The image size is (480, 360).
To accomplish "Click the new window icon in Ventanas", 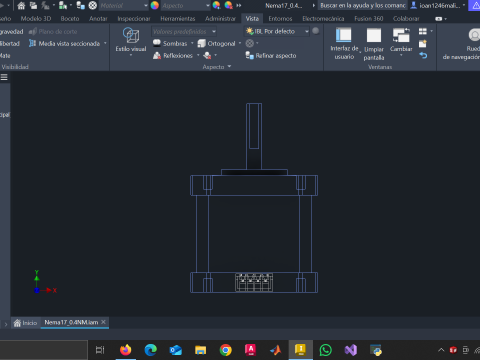I will pos(423,44).
